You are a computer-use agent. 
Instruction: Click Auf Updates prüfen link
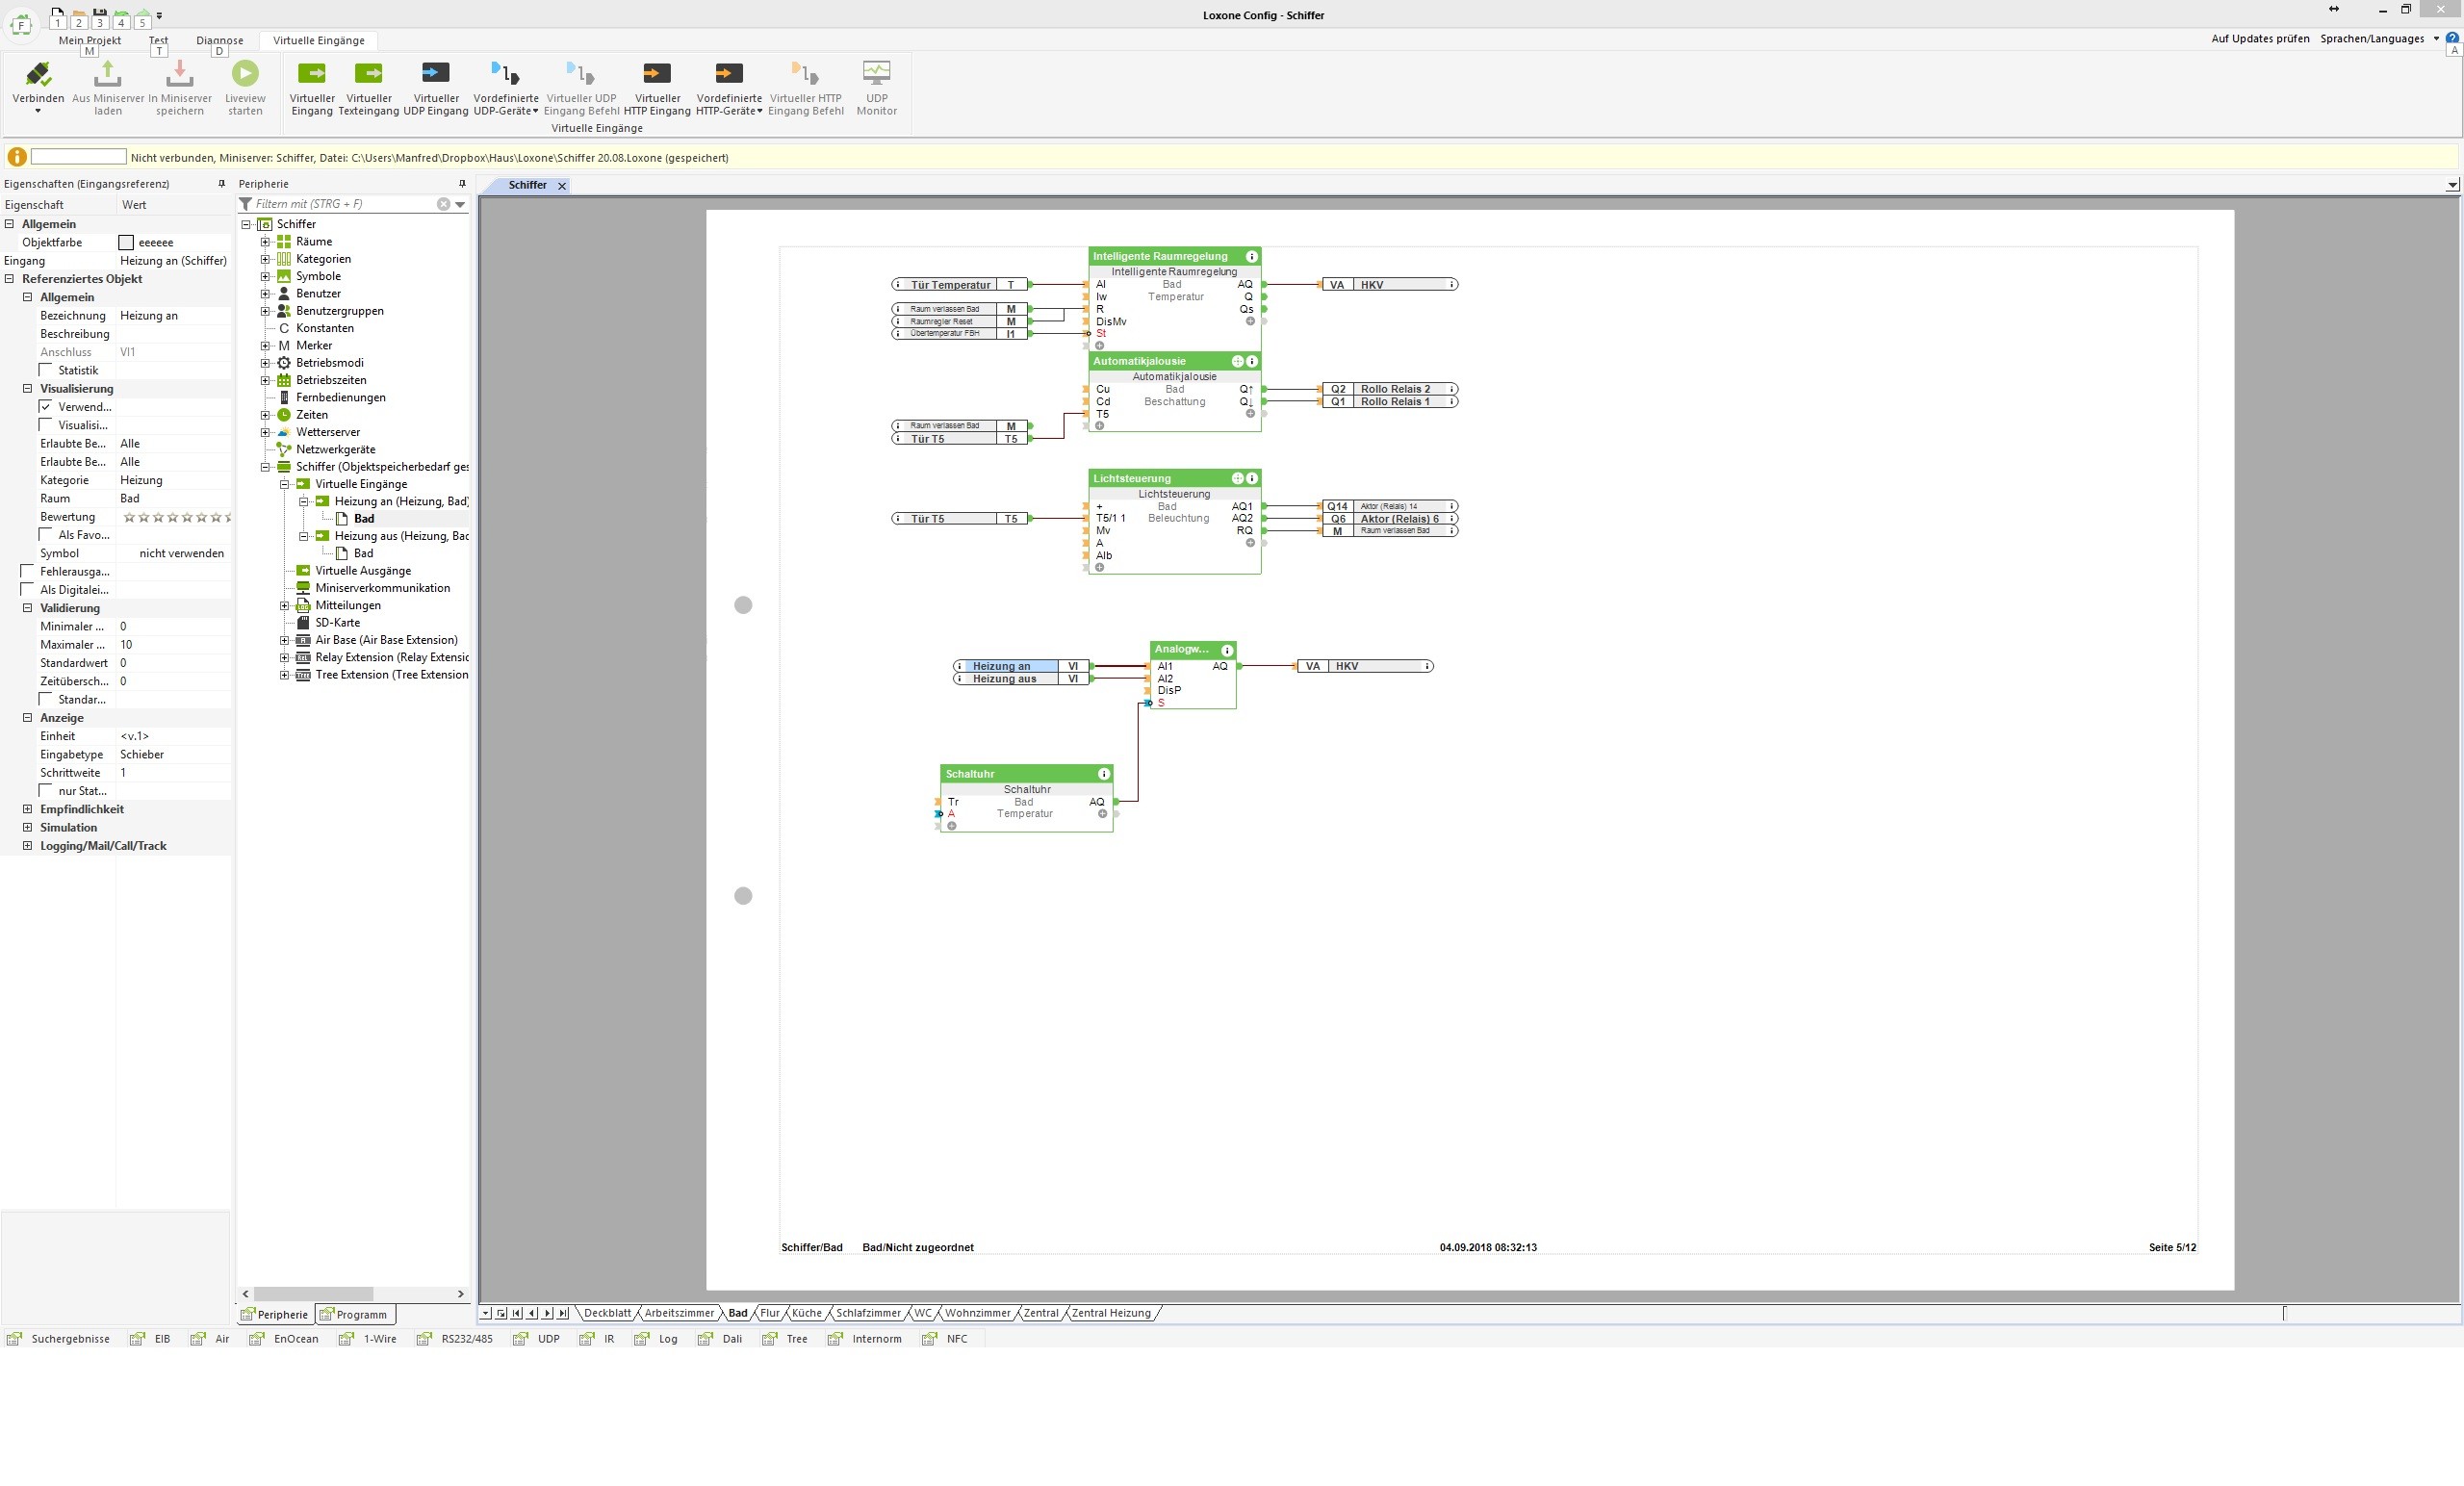click(x=2259, y=39)
